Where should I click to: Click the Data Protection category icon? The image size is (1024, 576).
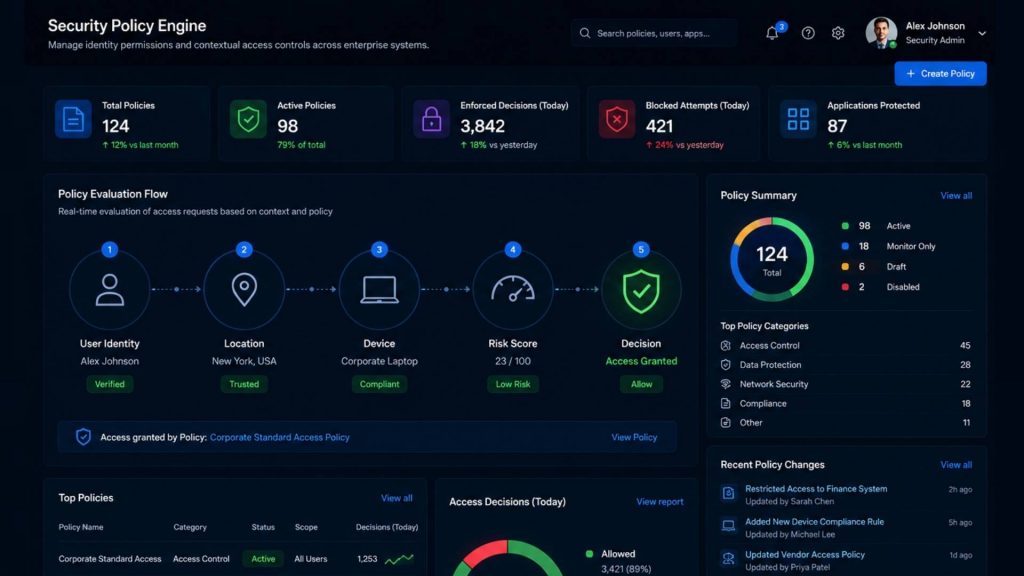pyautogui.click(x=726, y=364)
